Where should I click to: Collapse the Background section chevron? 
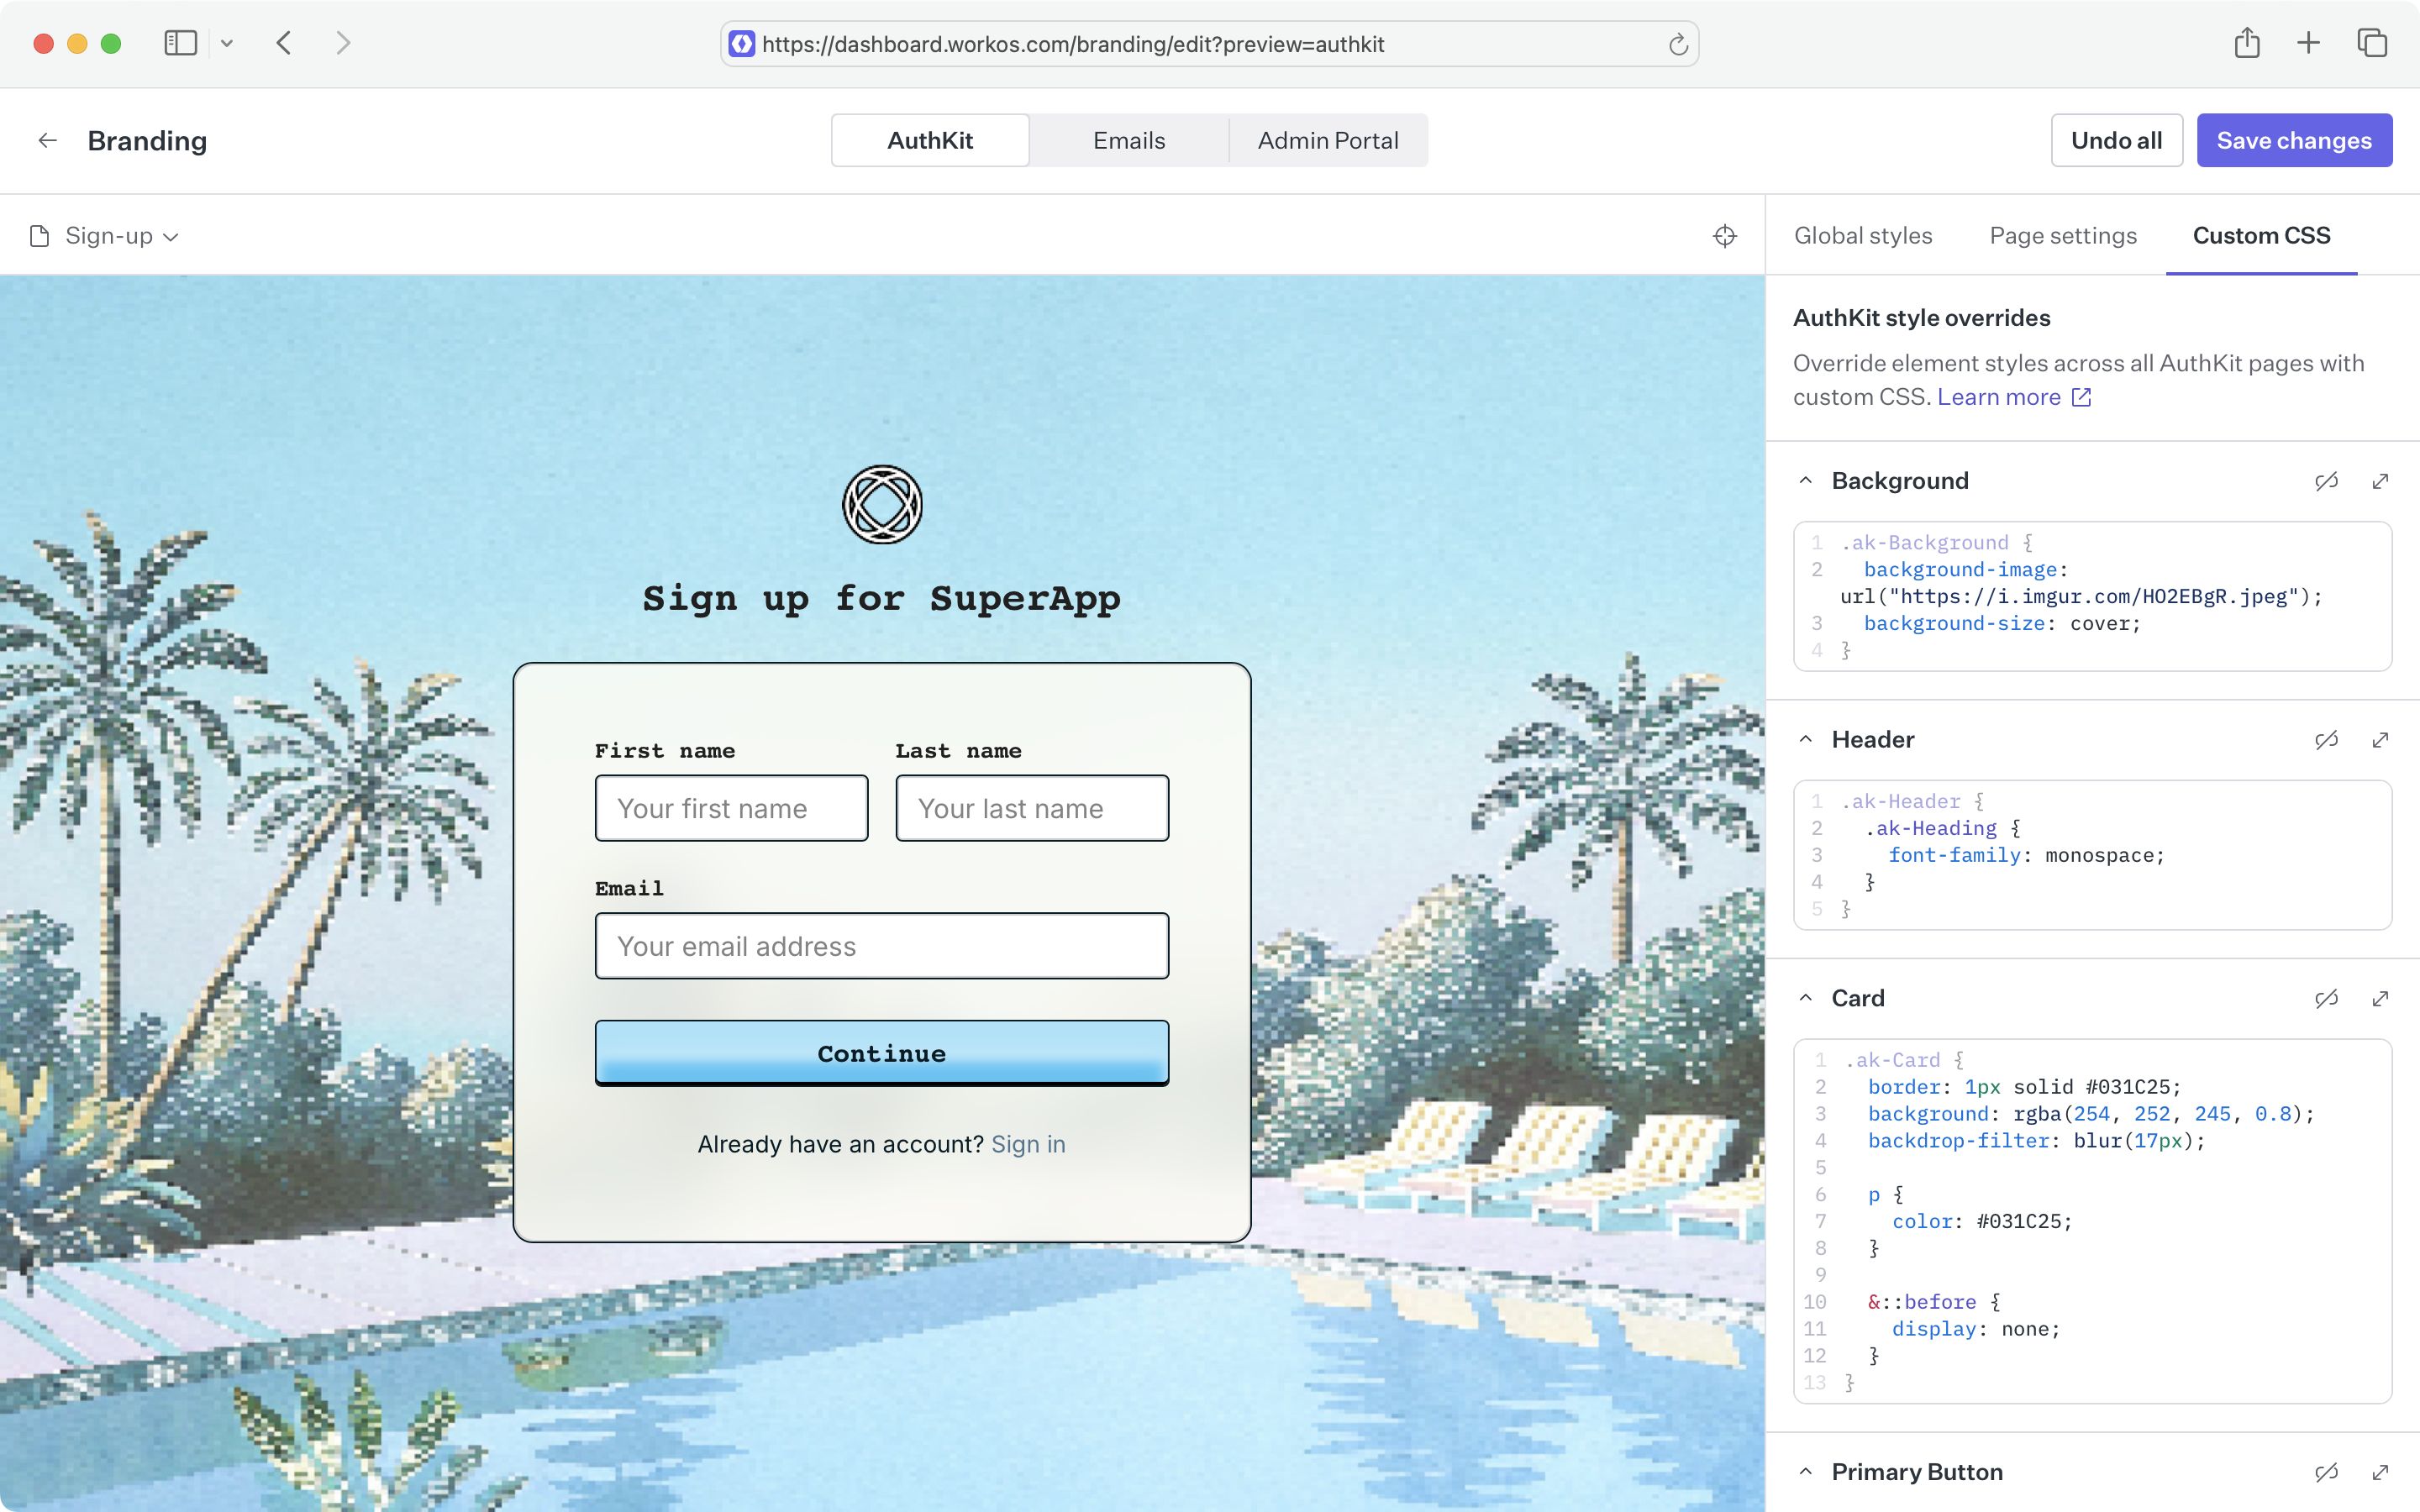(1806, 481)
